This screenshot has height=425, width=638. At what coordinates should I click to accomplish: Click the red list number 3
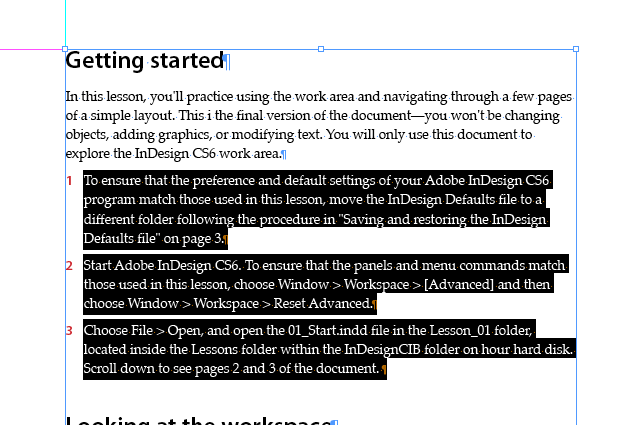pos(70,331)
